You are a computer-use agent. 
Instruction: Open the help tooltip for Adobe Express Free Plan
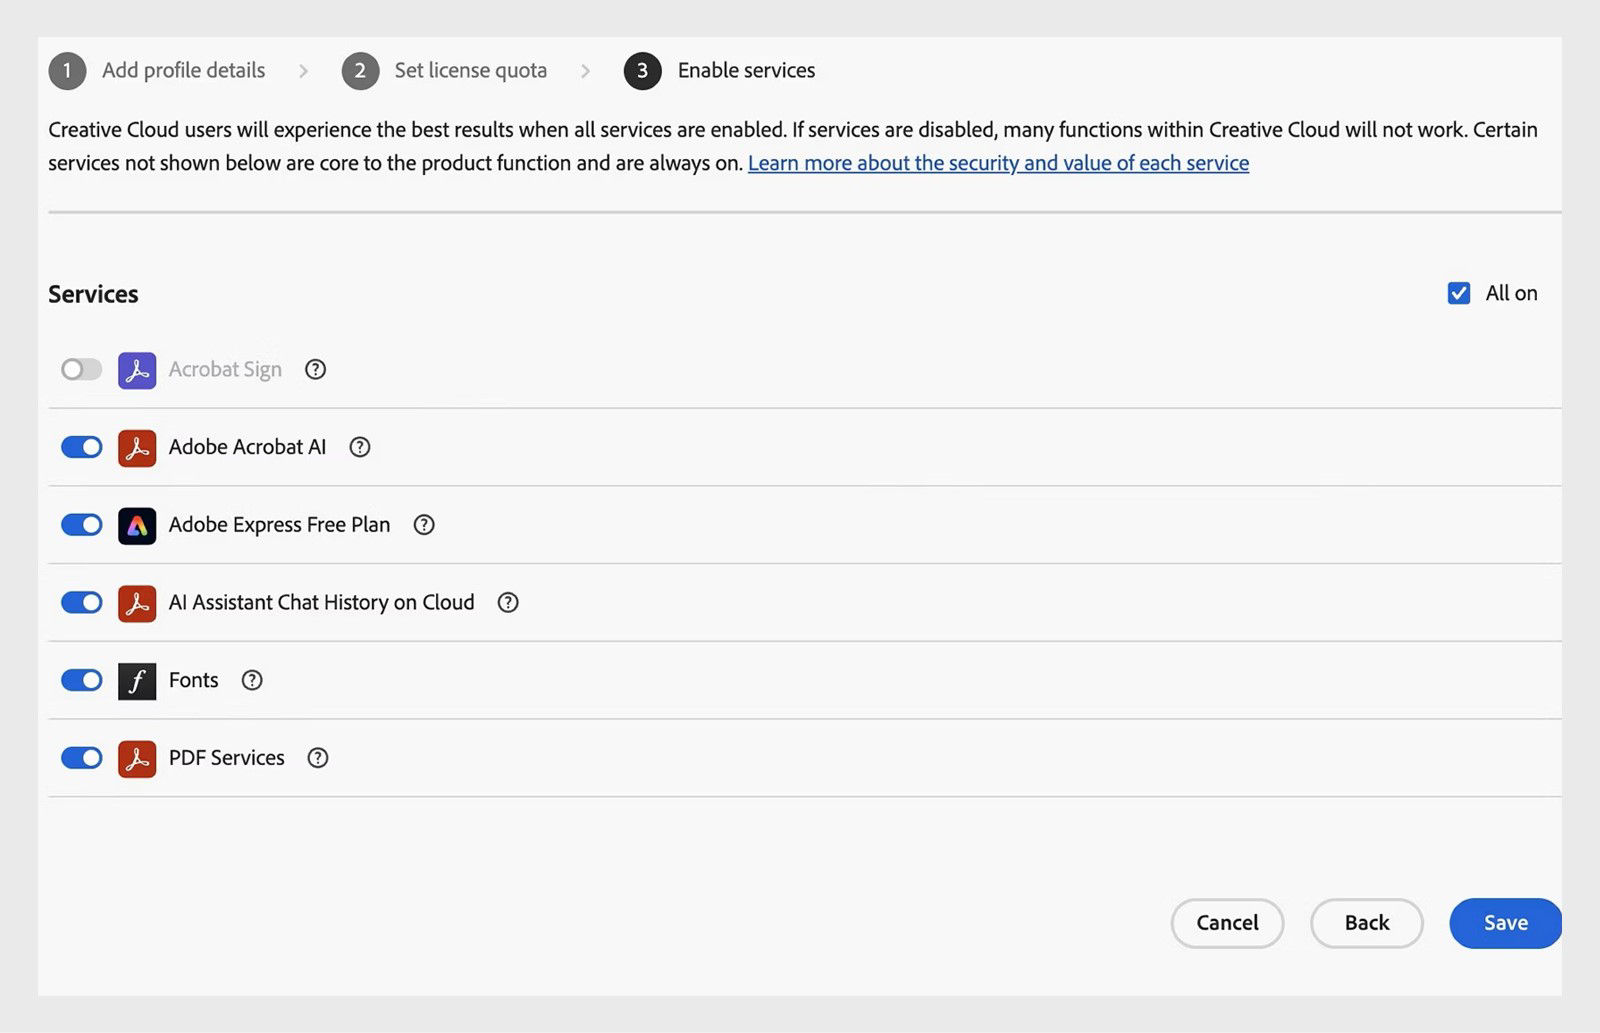[423, 524]
